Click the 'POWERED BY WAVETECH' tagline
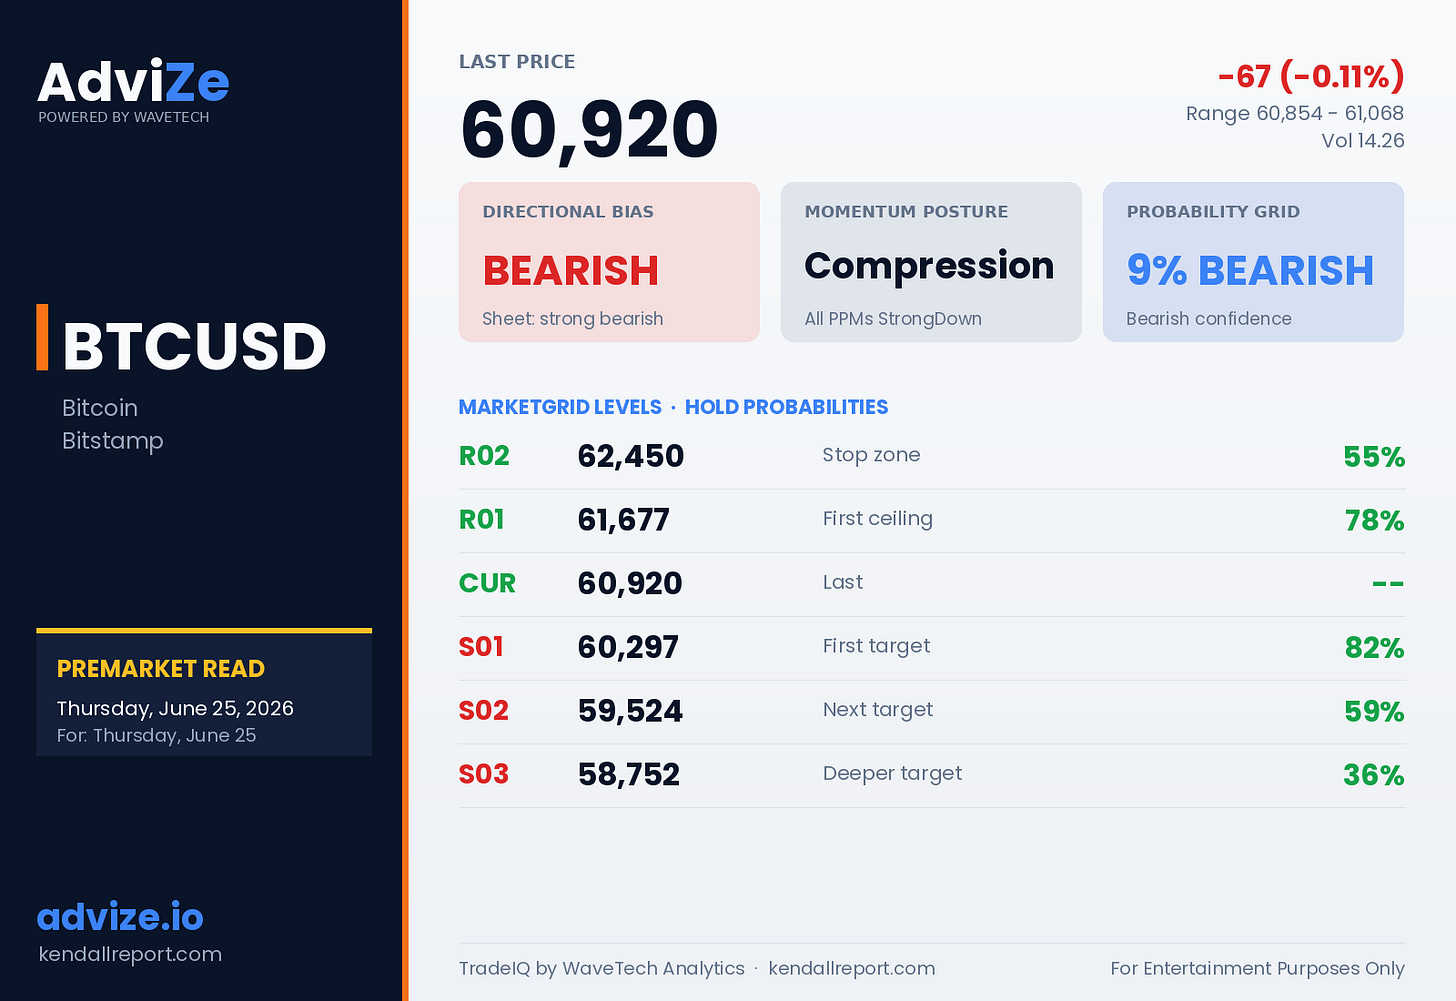Viewport: 1456px width, 1001px height. 124,117
